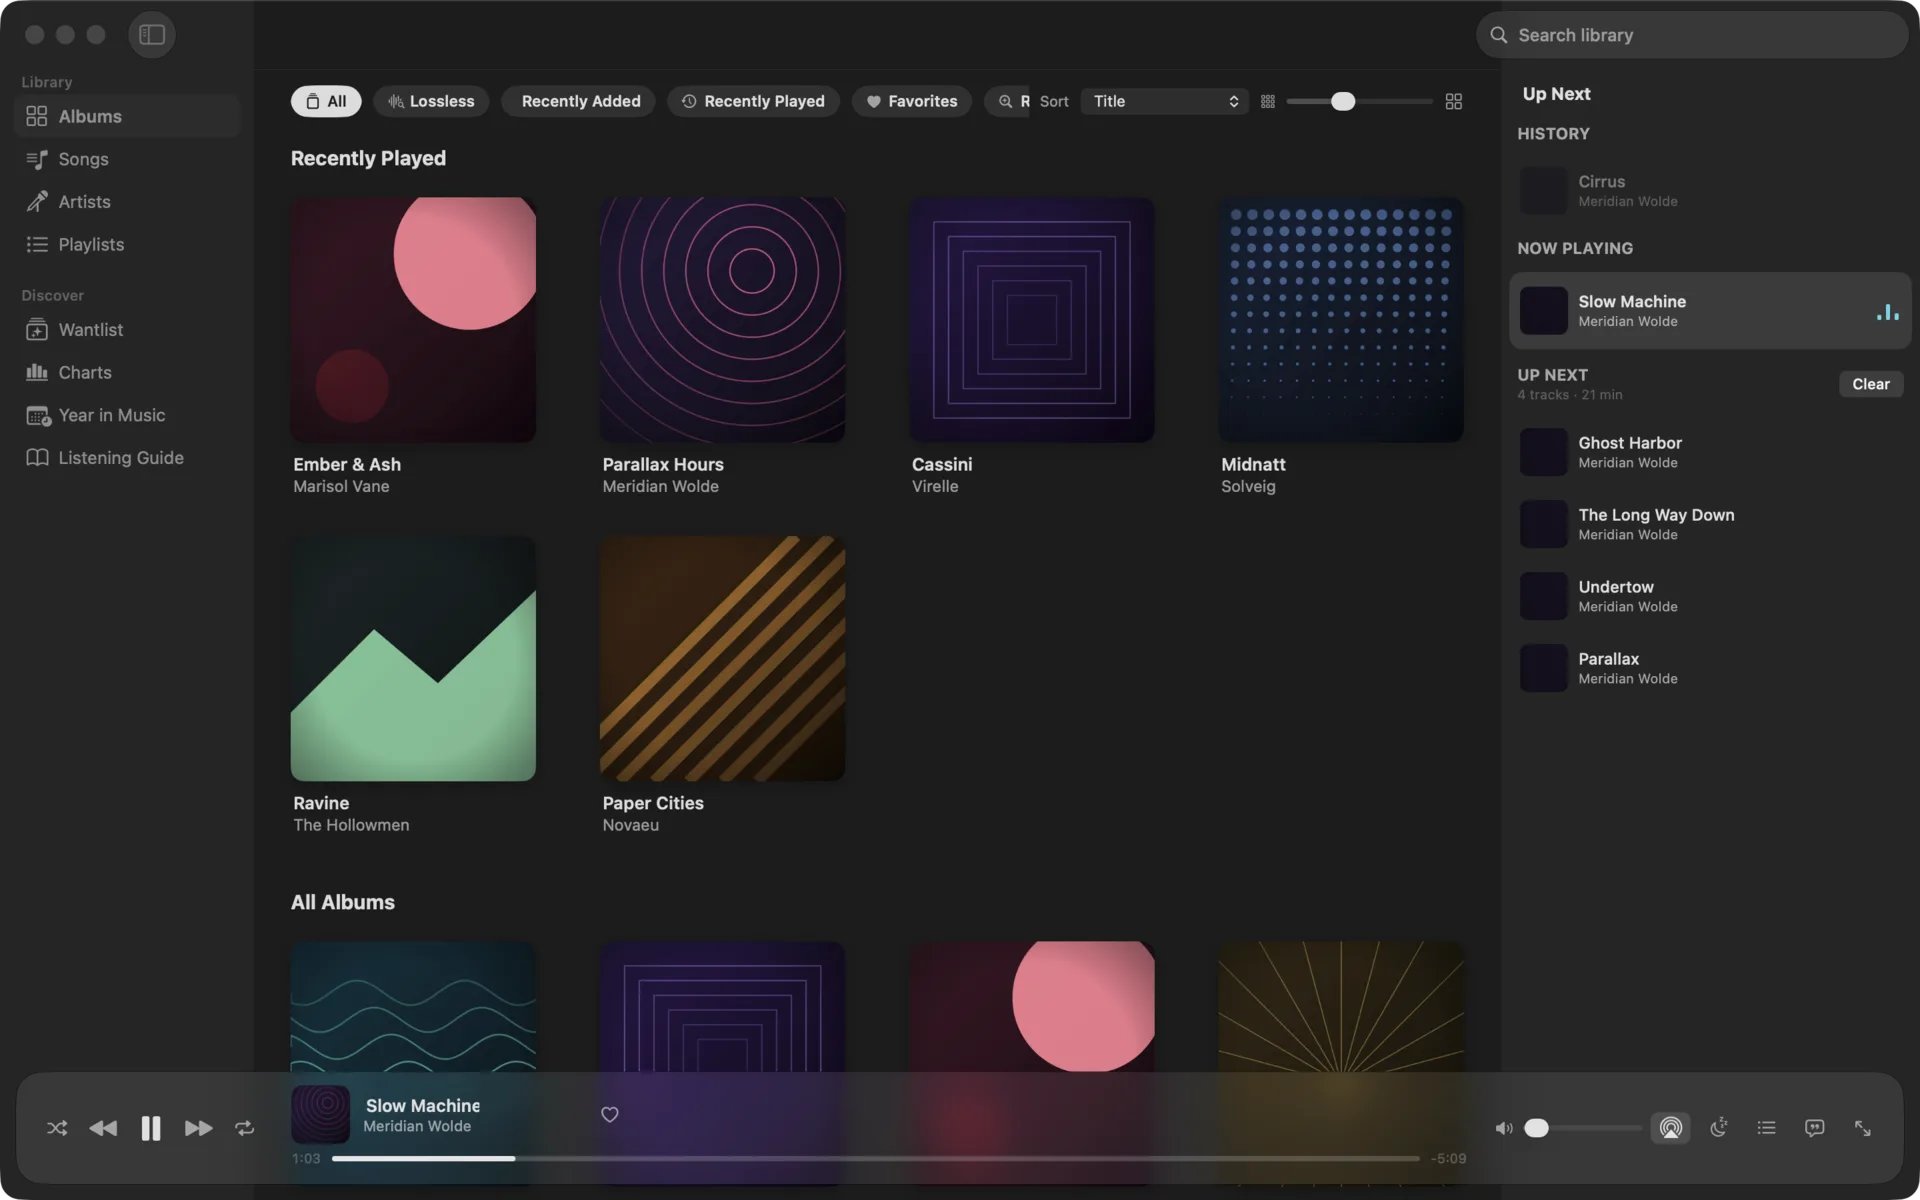Enable the Favorites filter chip
Screen dimensions: 1920x1200
911,101
